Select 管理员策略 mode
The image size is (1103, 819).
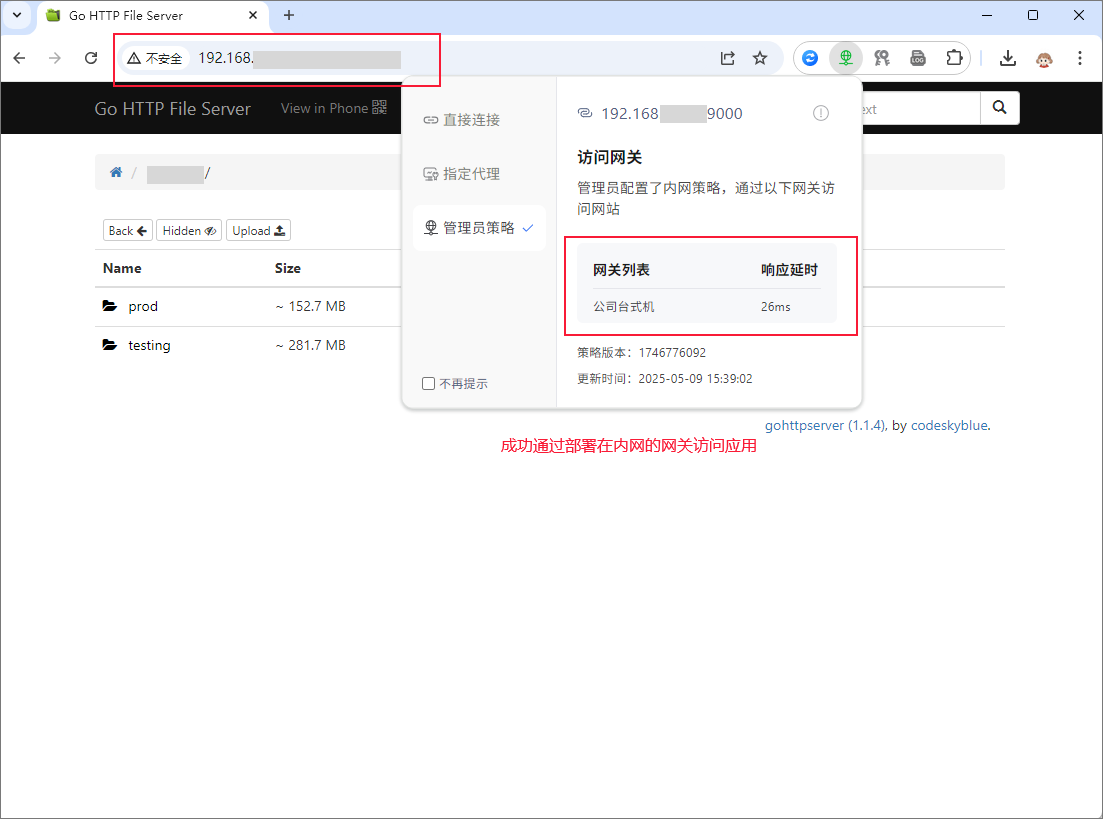[x=479, y=228]
